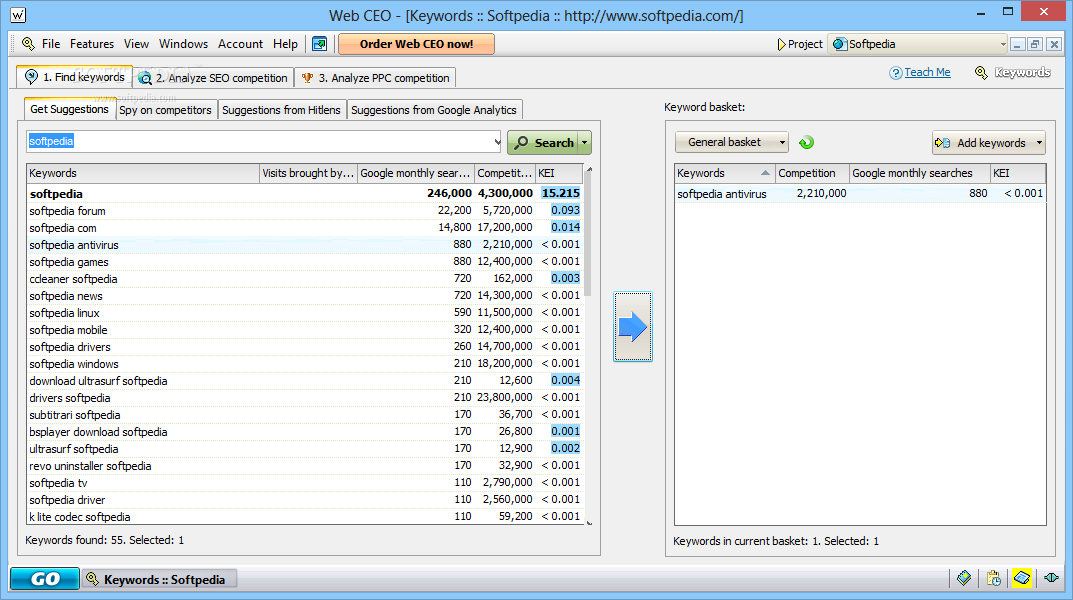Expand the Search button dropdown arrow

click(x=584, y=142)
